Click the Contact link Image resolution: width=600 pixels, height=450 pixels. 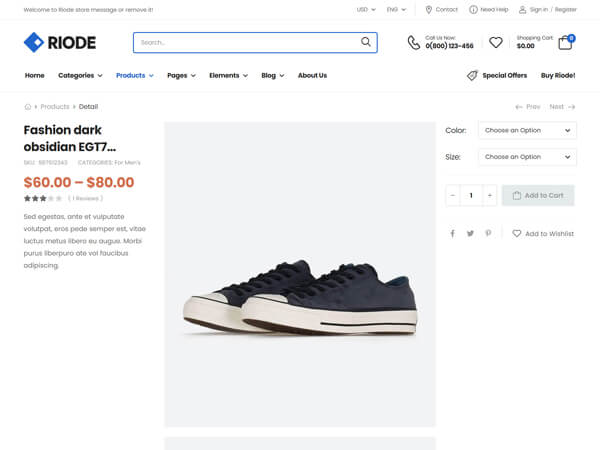tap(447, 10)
